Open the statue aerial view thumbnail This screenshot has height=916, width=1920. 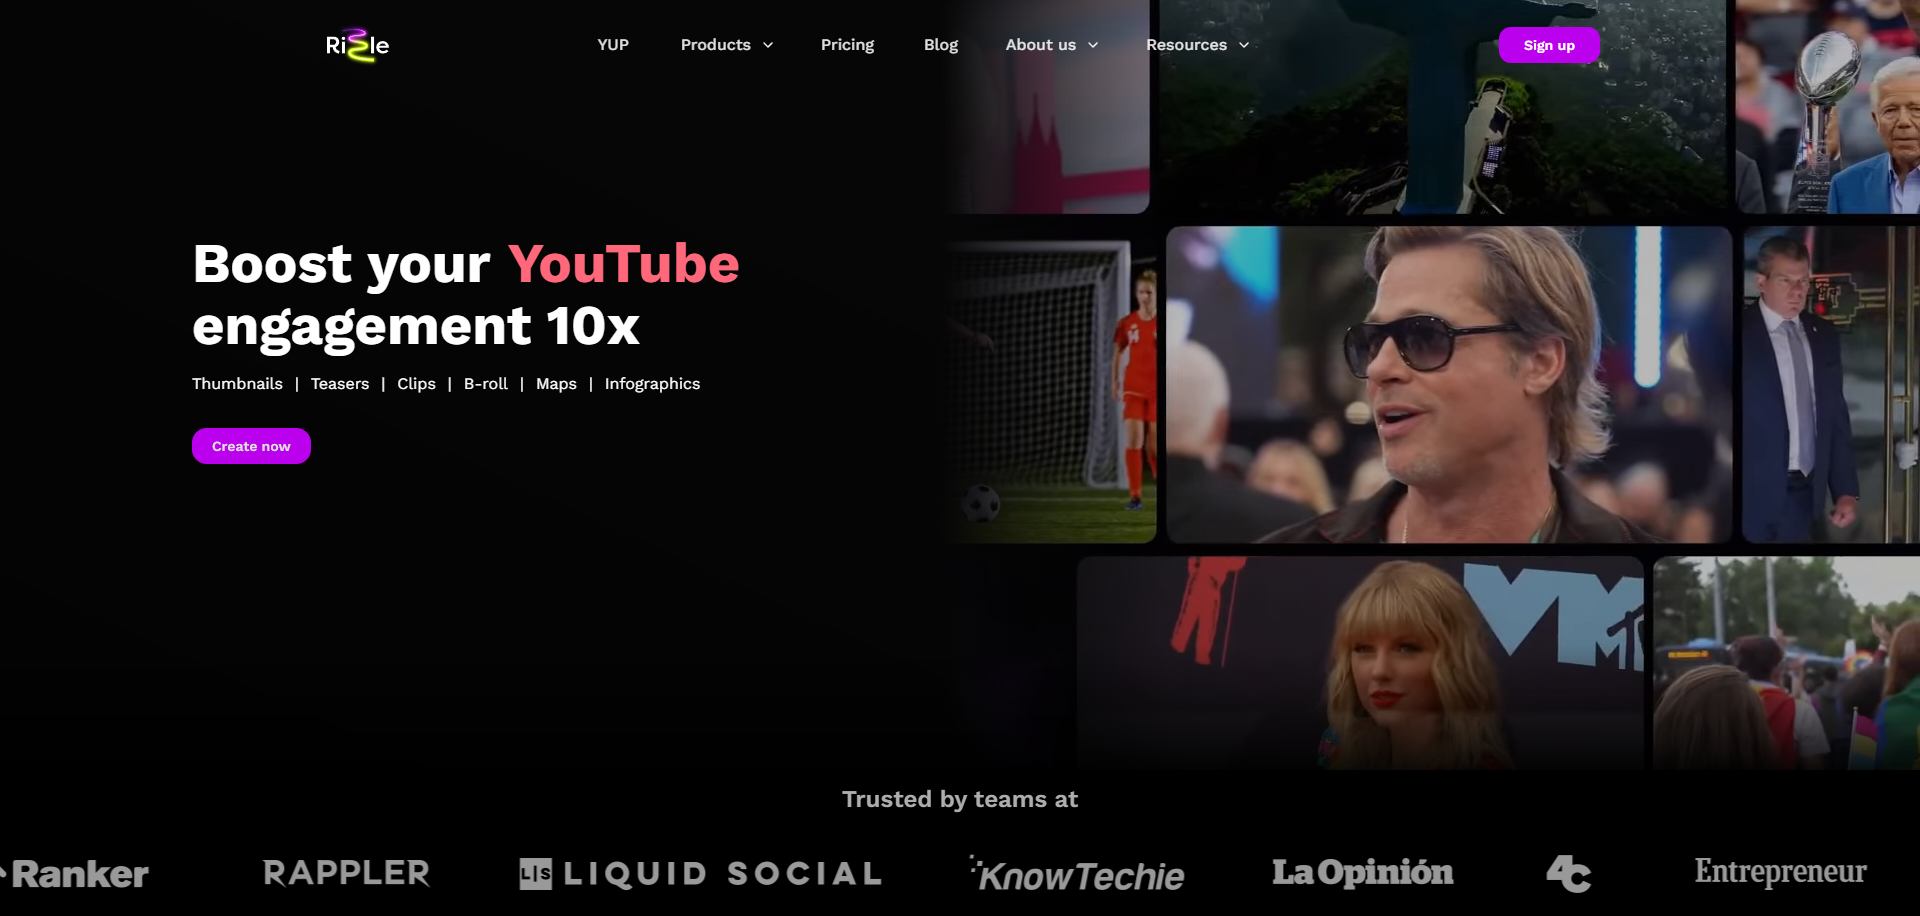pyautogui.click(x=1443, y=107)
